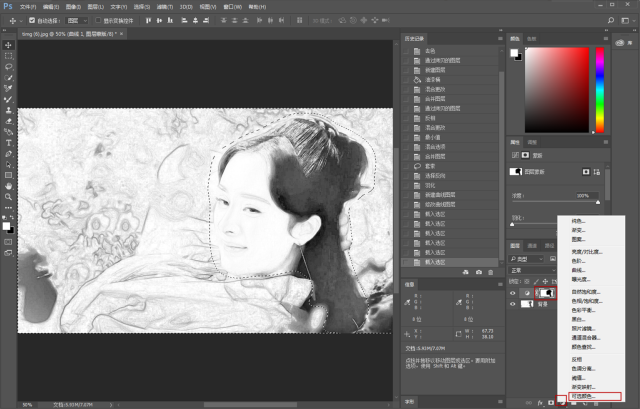Click the Change Screen Mode icon
This screenshot has width=640, height=409.
(8, 253)
